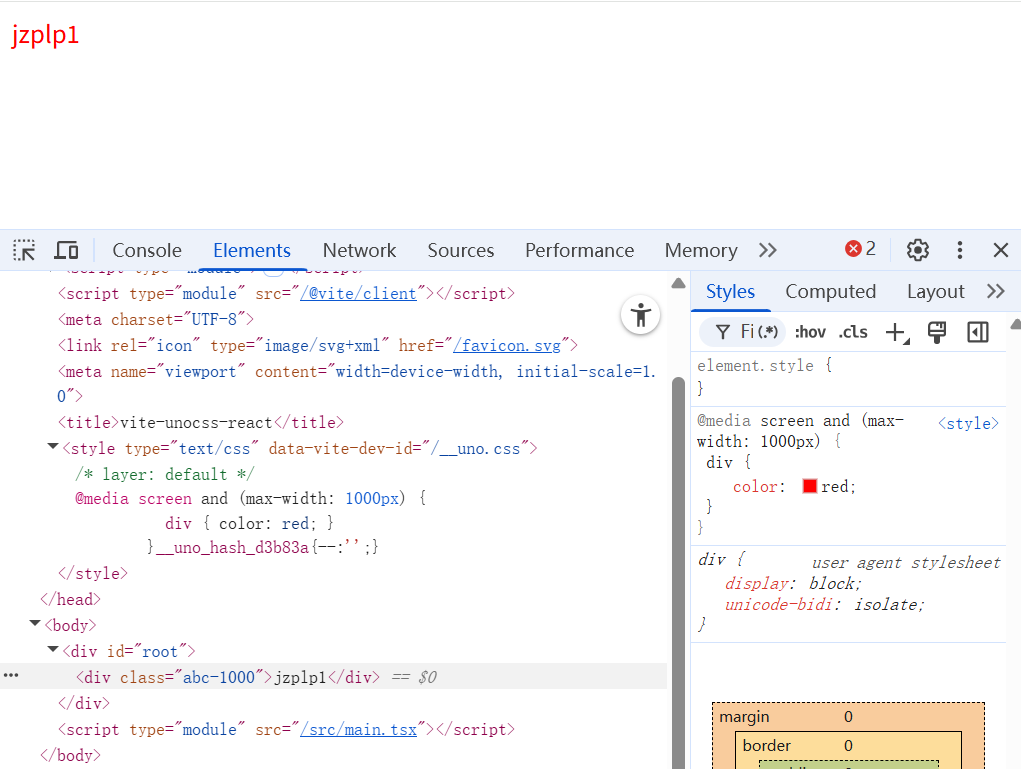
Task: Select the meta charset UTF-8 node
Action: [156, 320]
